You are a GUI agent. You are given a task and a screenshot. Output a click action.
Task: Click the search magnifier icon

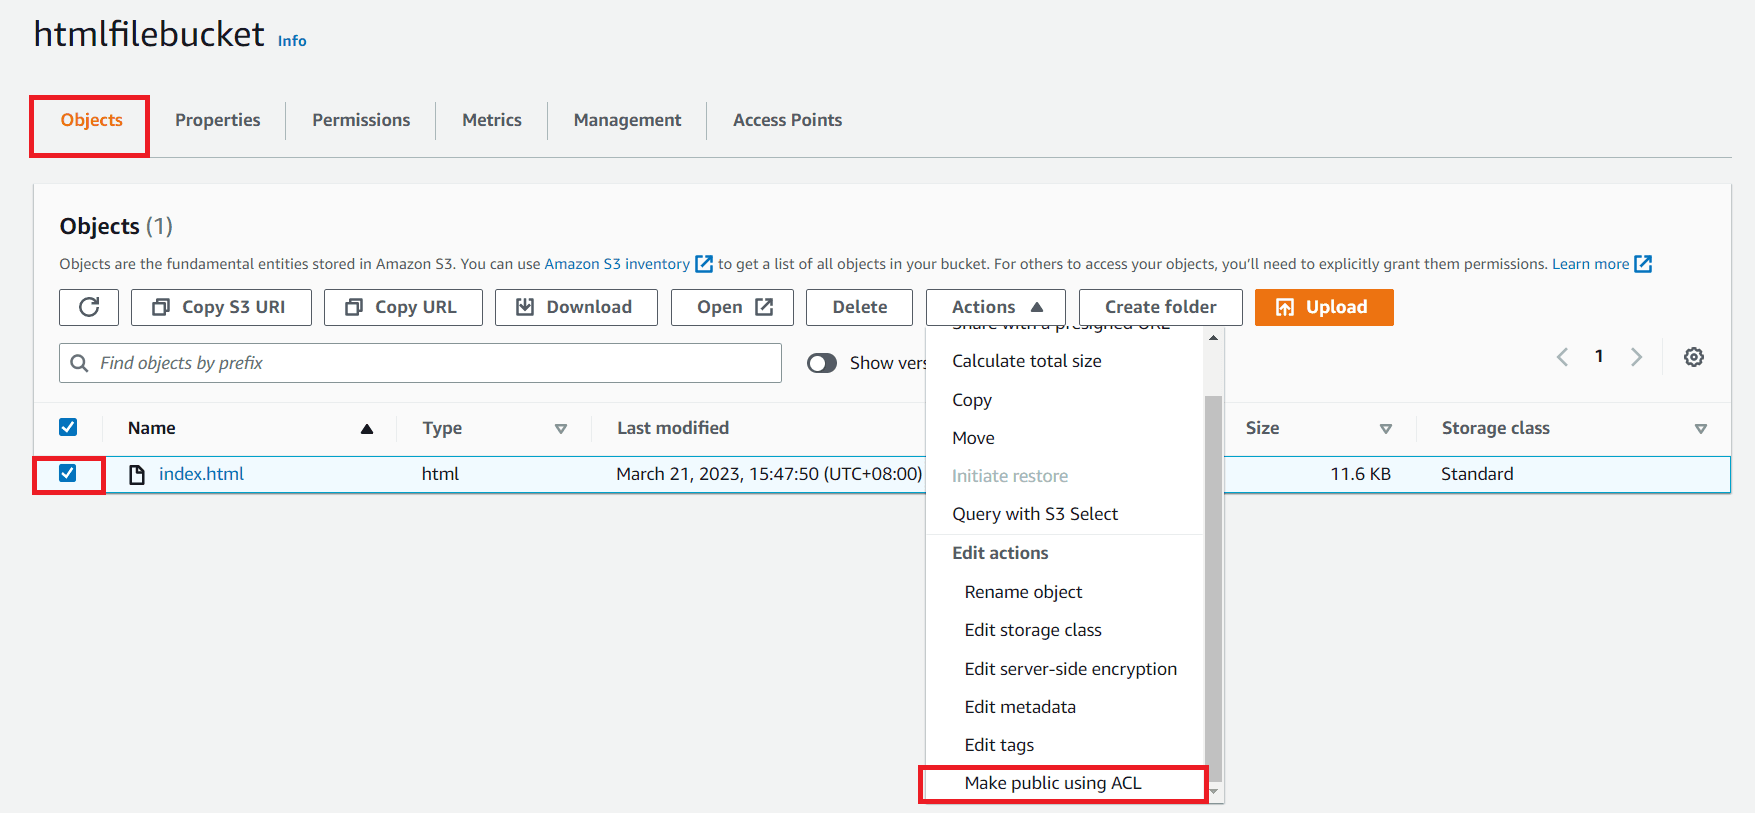click(x=80, y=363)
